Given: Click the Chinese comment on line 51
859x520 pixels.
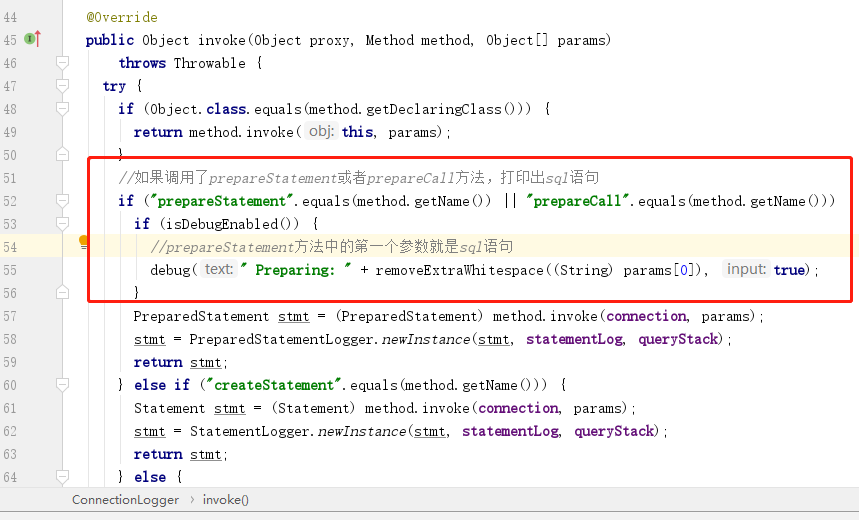Looking at the screenshot, I should pos(358,178).
